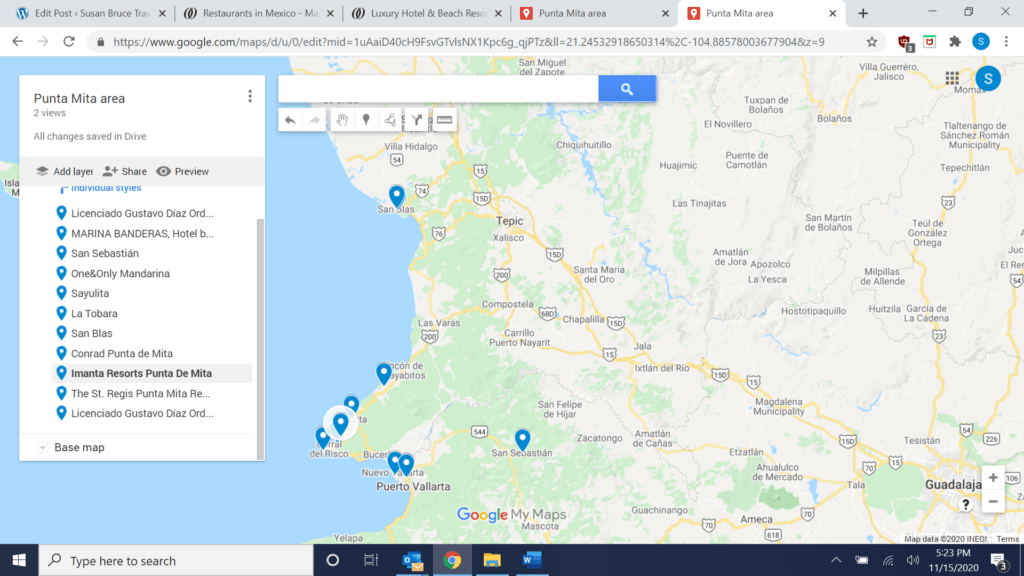The height and width of the screenshot is (576, 1024).
Task: Open the Windows notification center
Action: tap(999, 561)
